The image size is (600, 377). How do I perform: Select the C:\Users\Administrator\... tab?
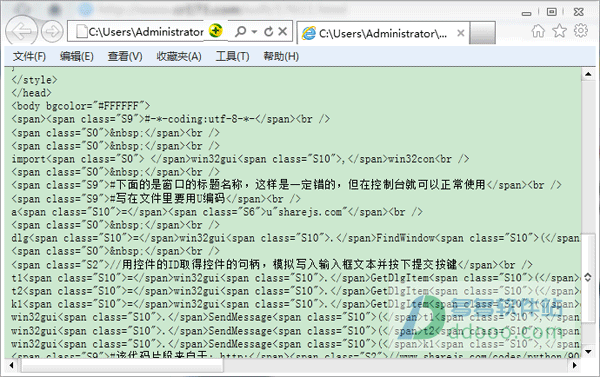(x=383, y=34)
